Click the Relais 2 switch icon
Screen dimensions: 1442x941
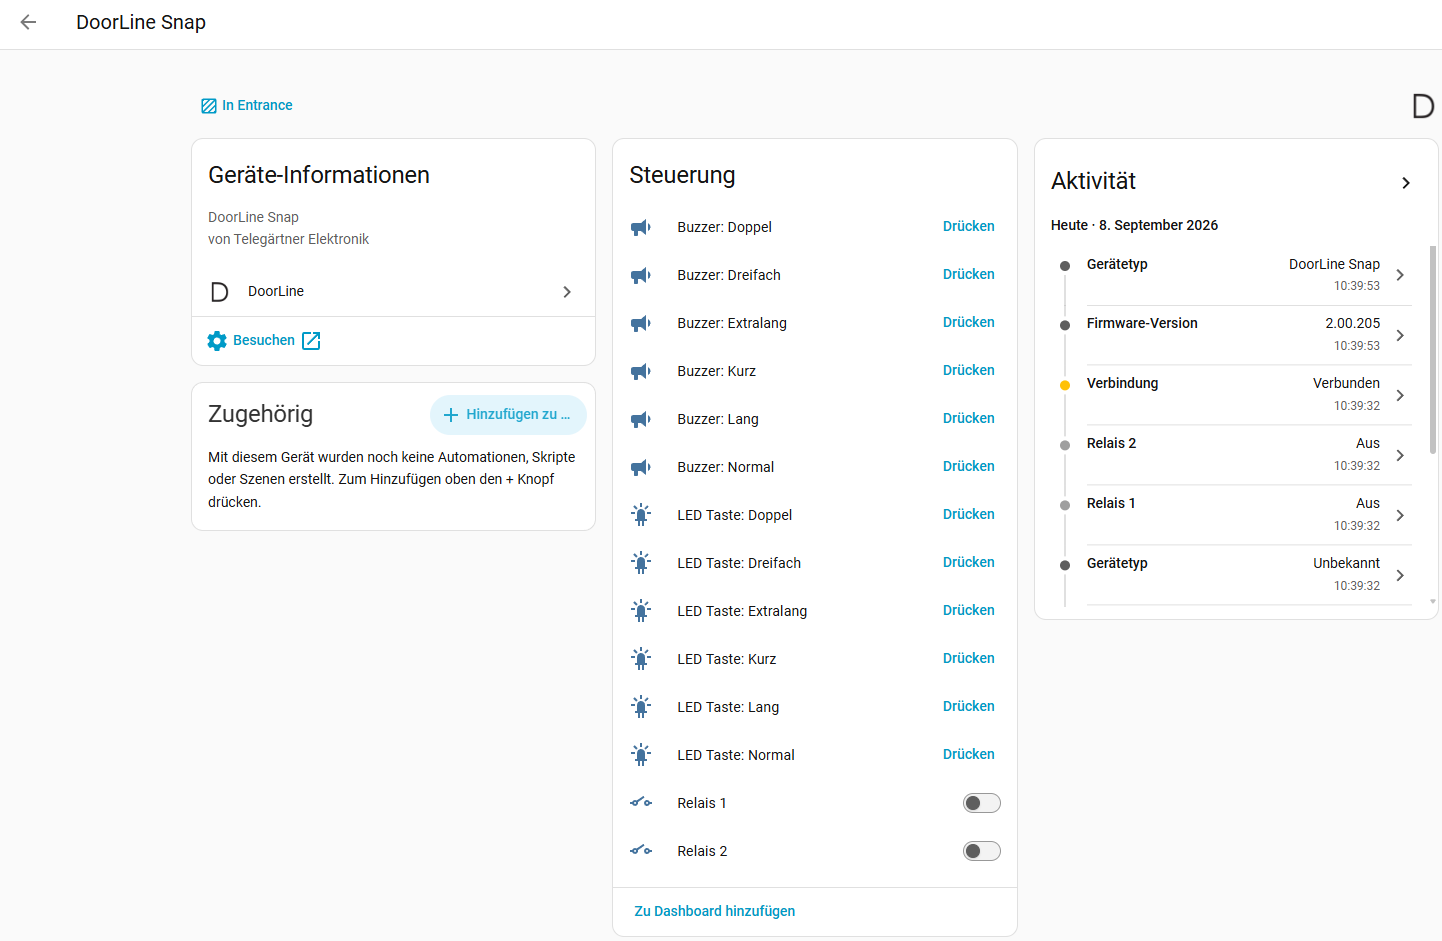[x=641, y=851]
